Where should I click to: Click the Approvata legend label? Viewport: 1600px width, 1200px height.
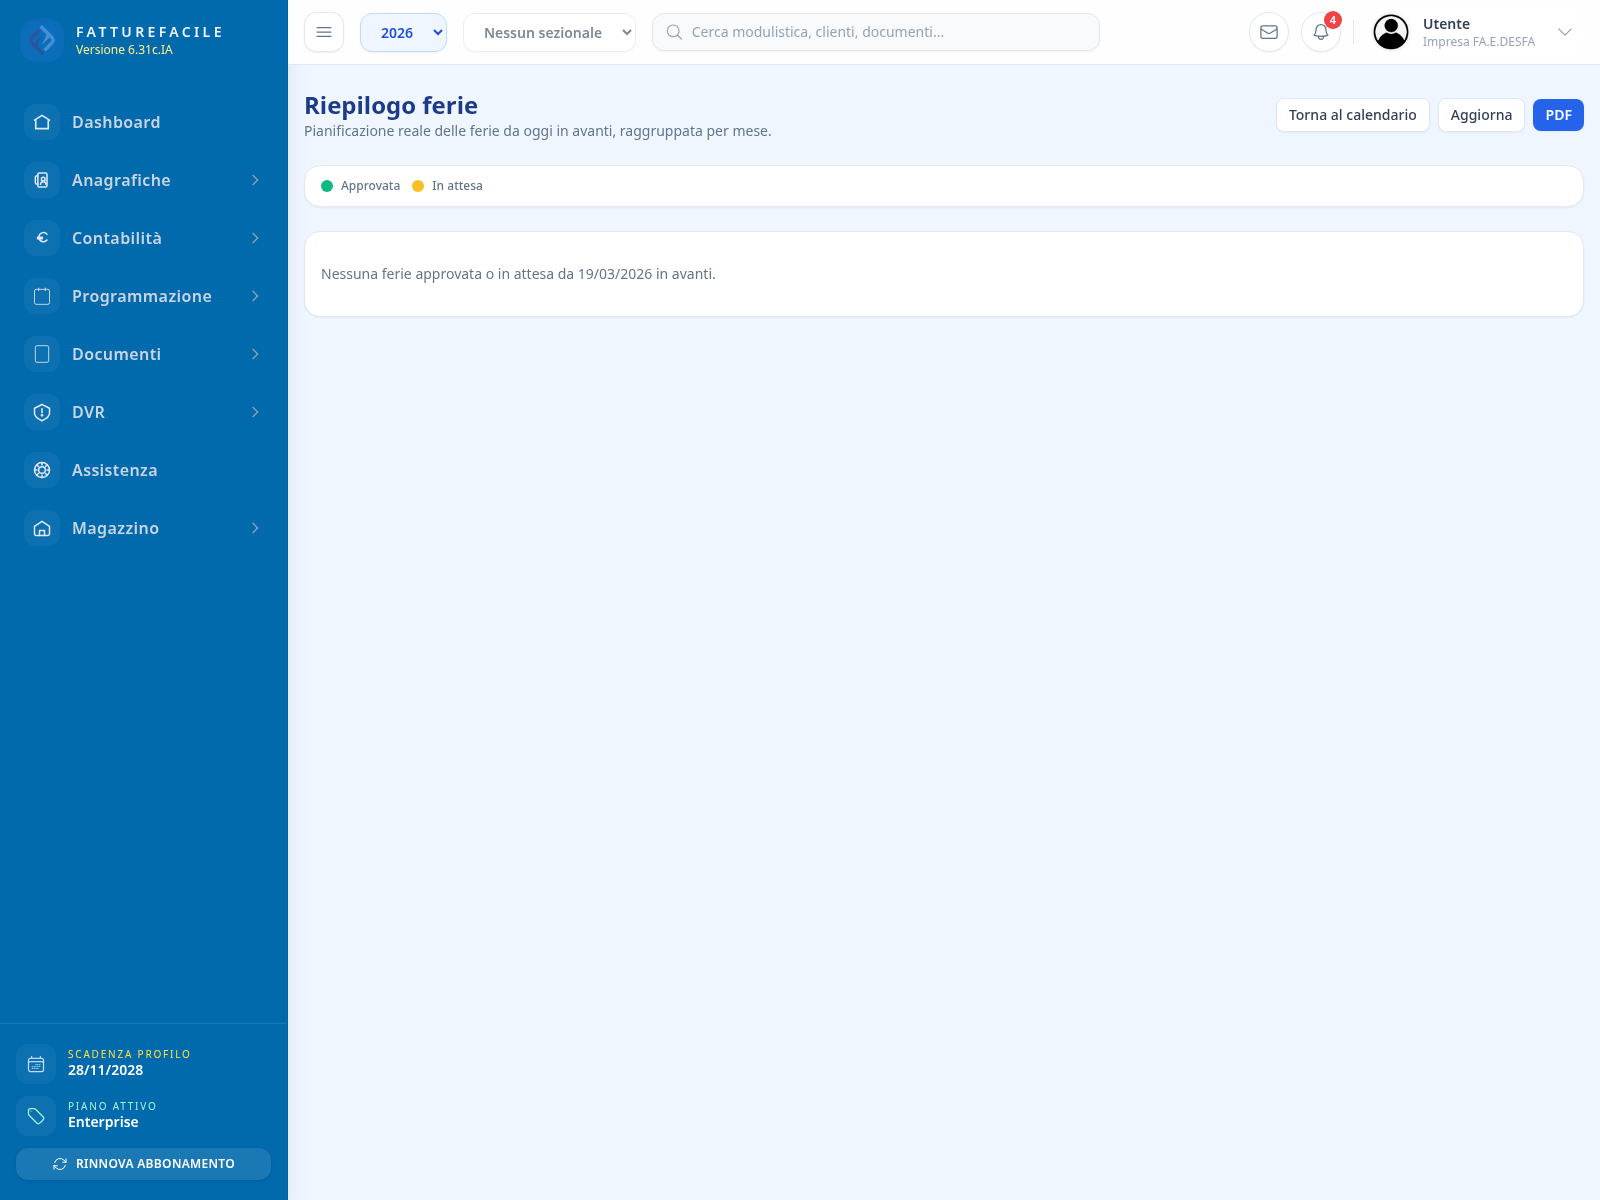370,186
